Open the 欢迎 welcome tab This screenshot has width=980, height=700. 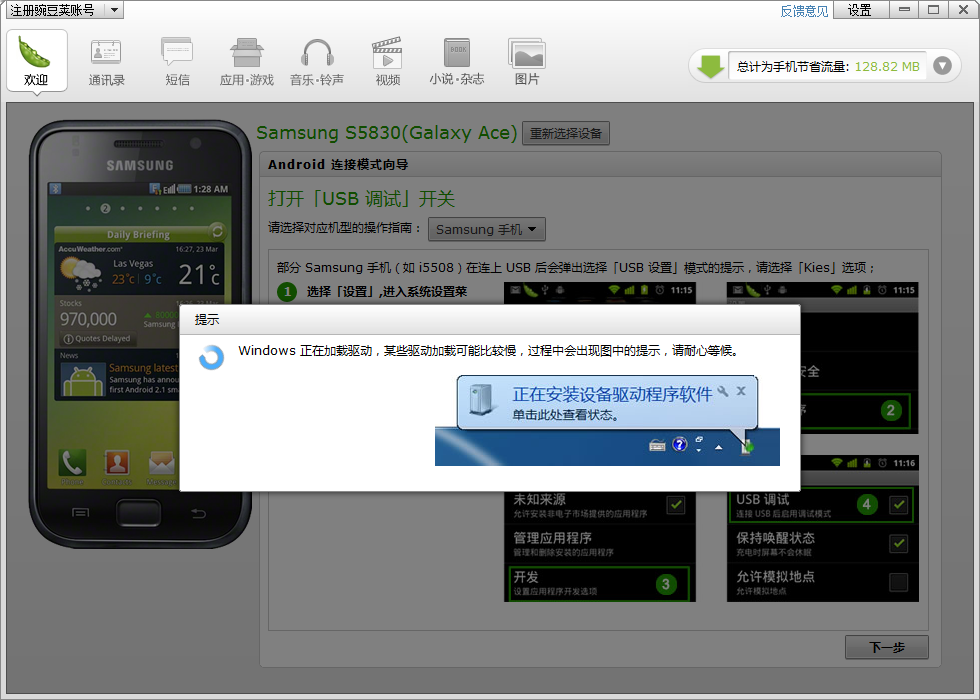click(x=36, y=61)
